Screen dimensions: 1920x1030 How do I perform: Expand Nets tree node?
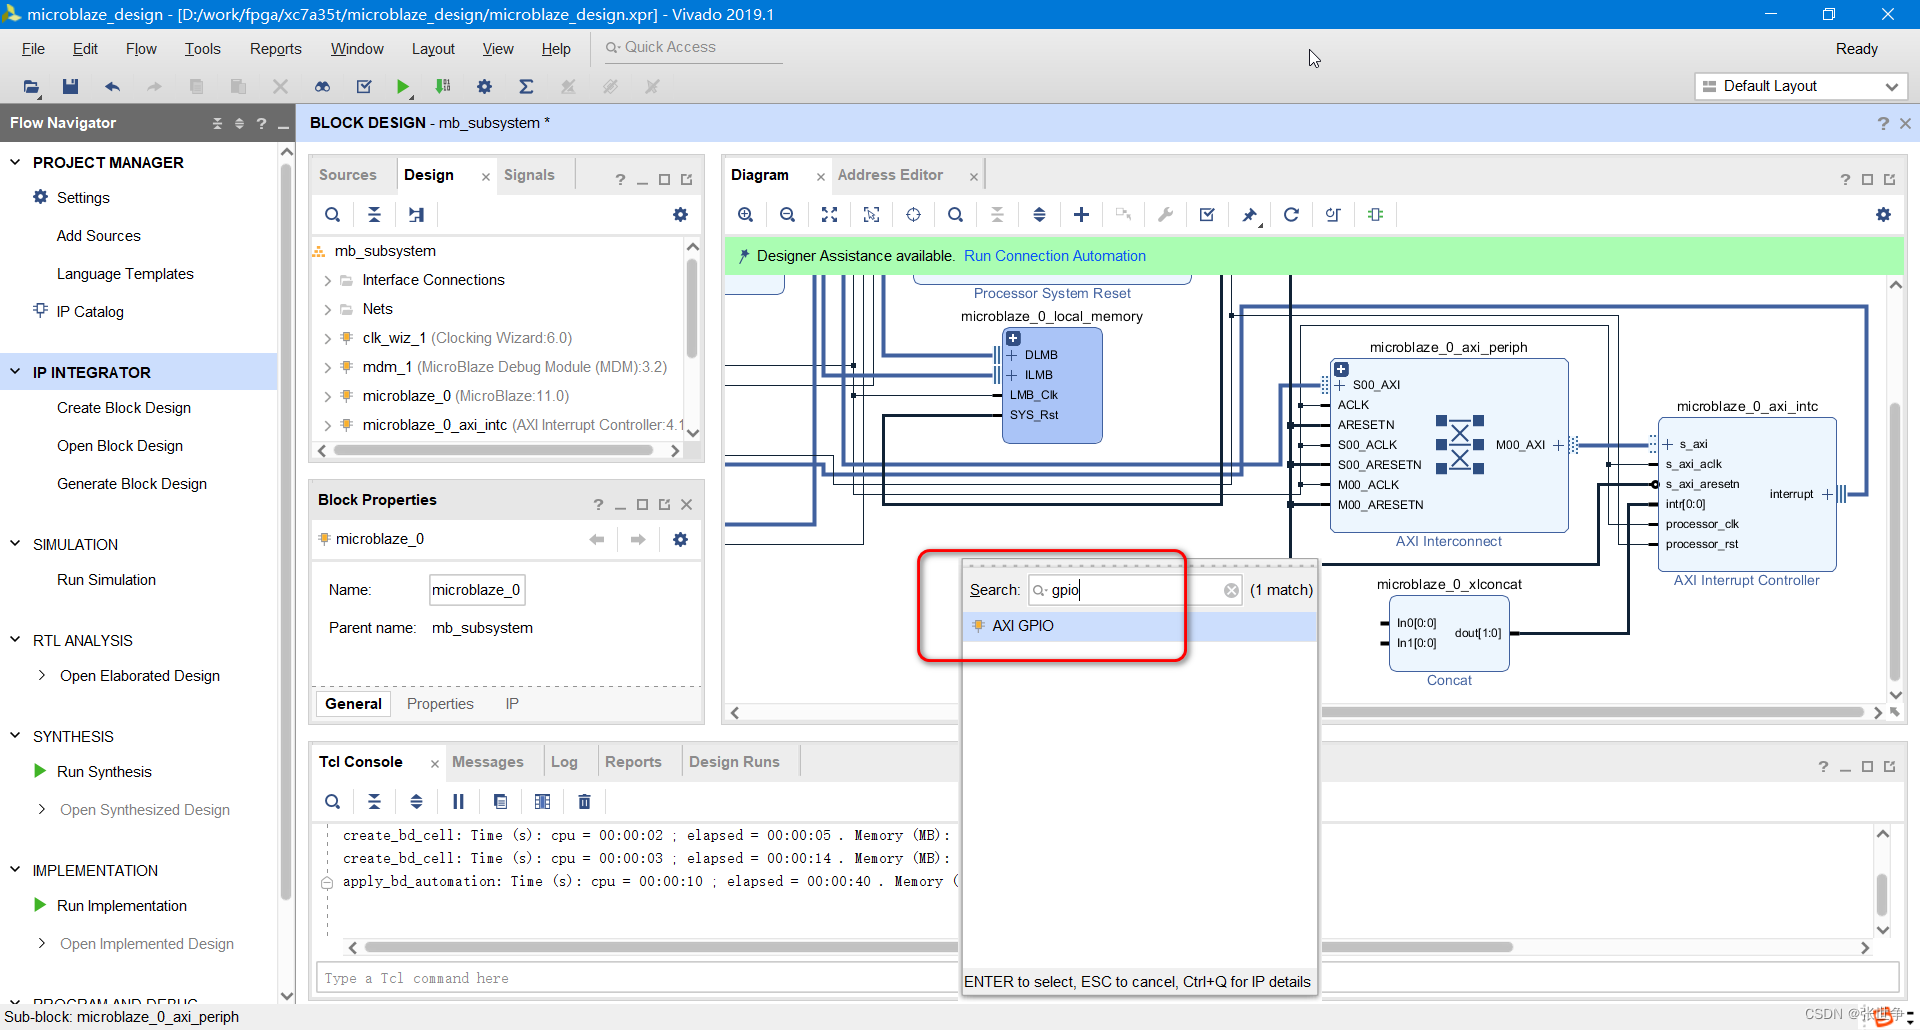[327, 310]
